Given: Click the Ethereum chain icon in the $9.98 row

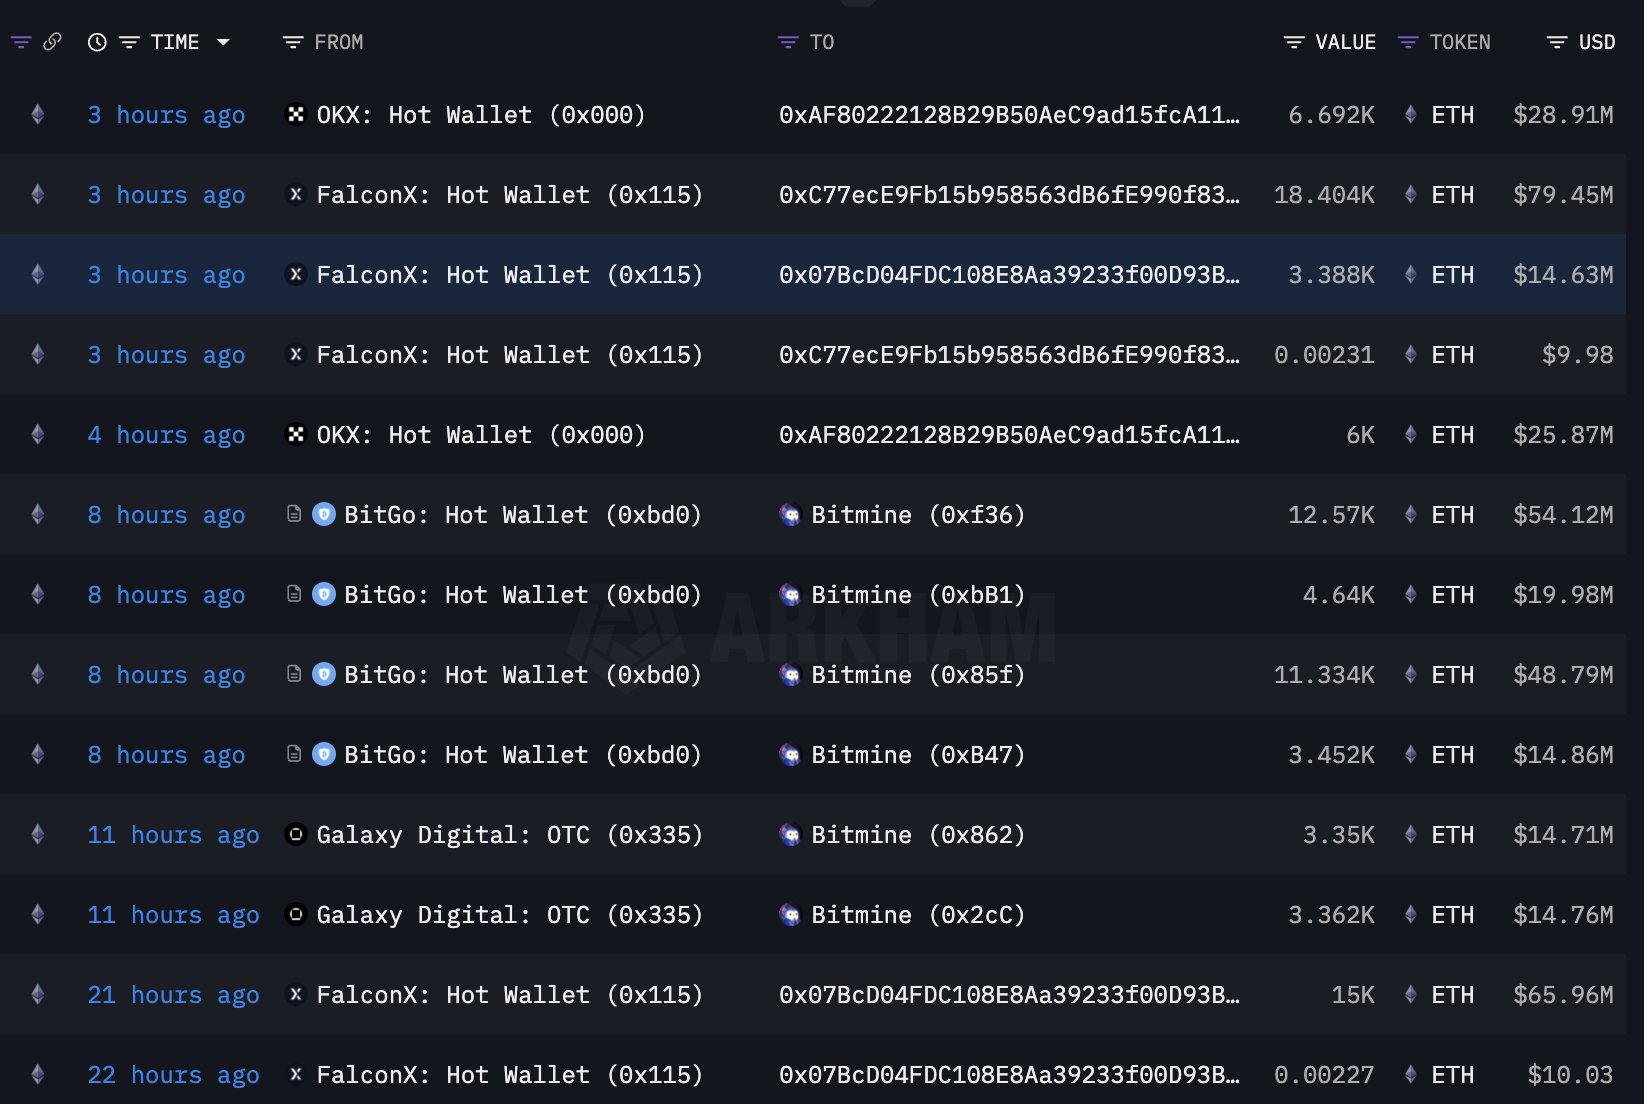Looking at the screenshot, I should coord(38,355).
